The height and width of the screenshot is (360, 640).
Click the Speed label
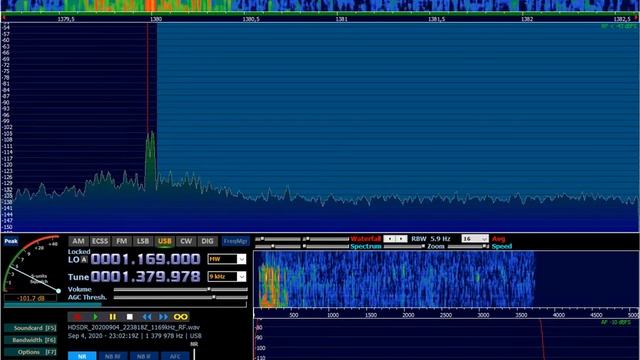point(502,246)
